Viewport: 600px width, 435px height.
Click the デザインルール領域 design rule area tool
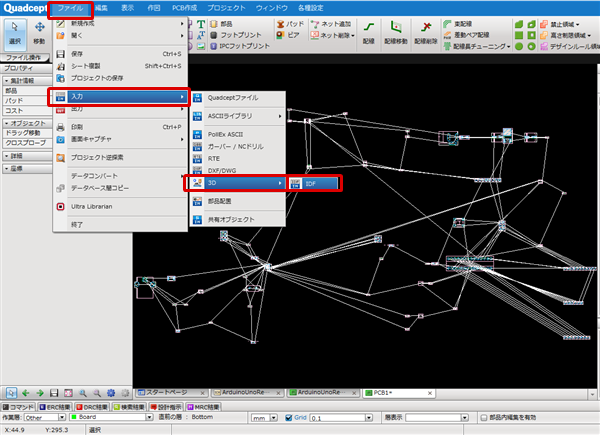[570, 46]
